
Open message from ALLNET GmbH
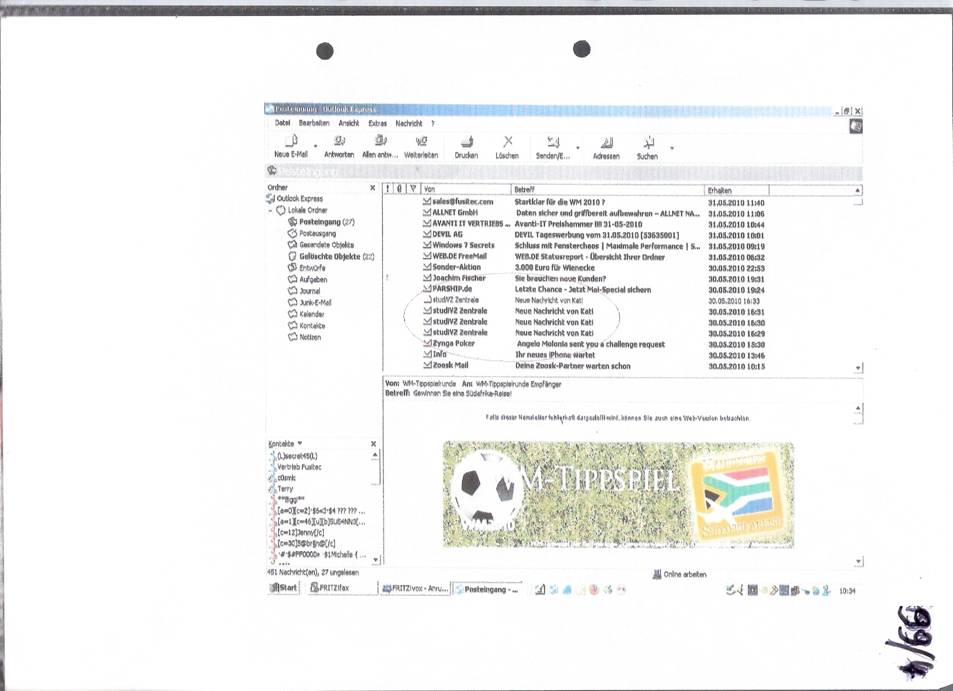594,213
